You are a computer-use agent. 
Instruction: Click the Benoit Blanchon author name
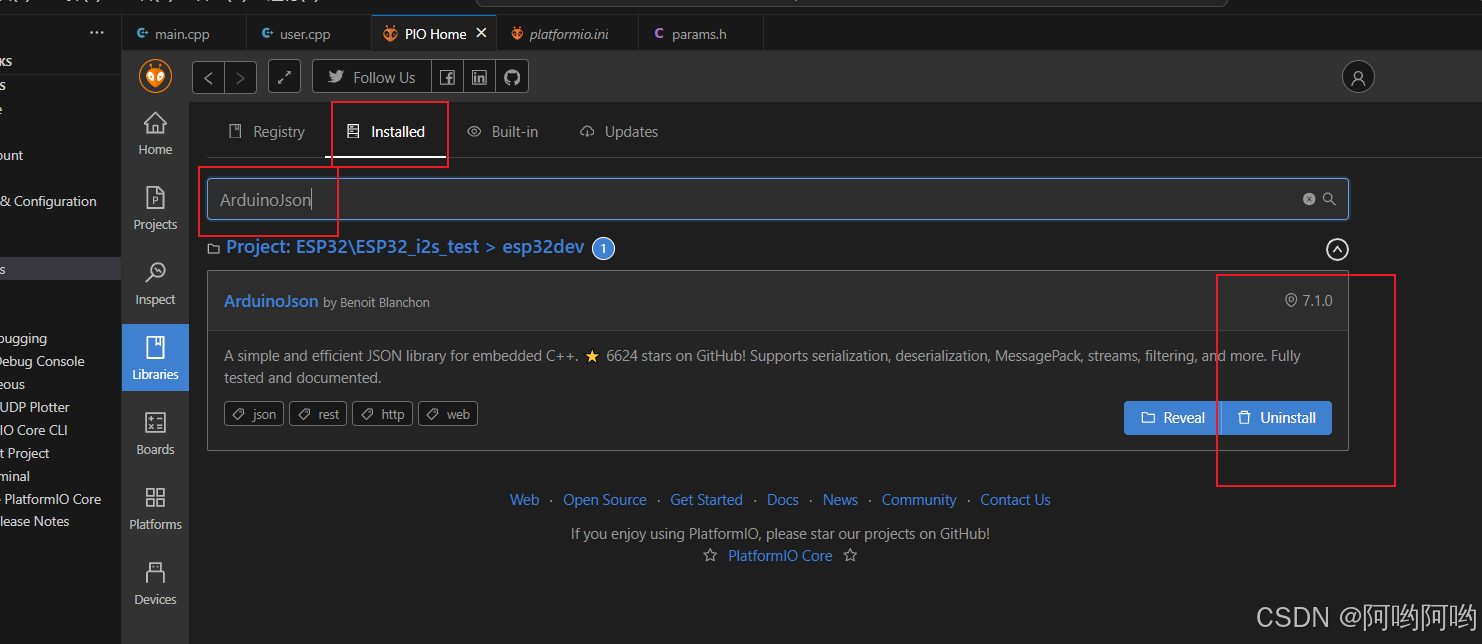click(385, 302)
